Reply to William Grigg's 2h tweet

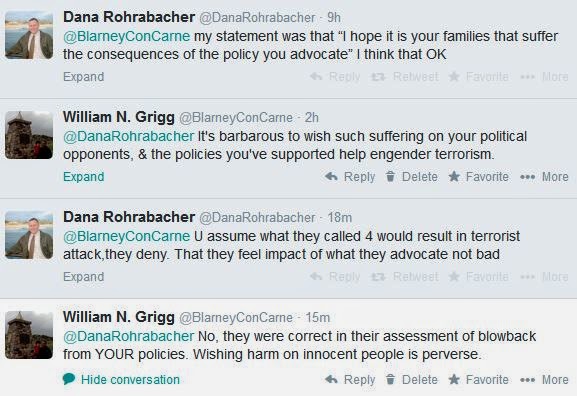pos(350,177)
